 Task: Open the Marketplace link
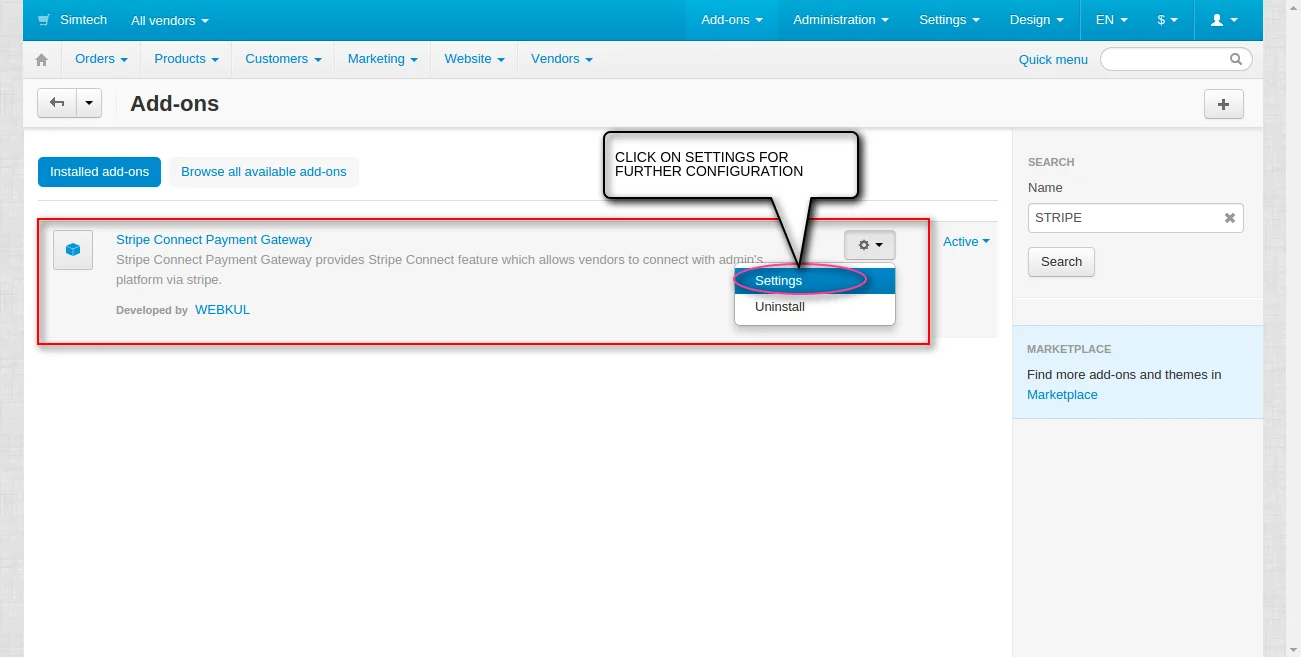pos(1062,395)
